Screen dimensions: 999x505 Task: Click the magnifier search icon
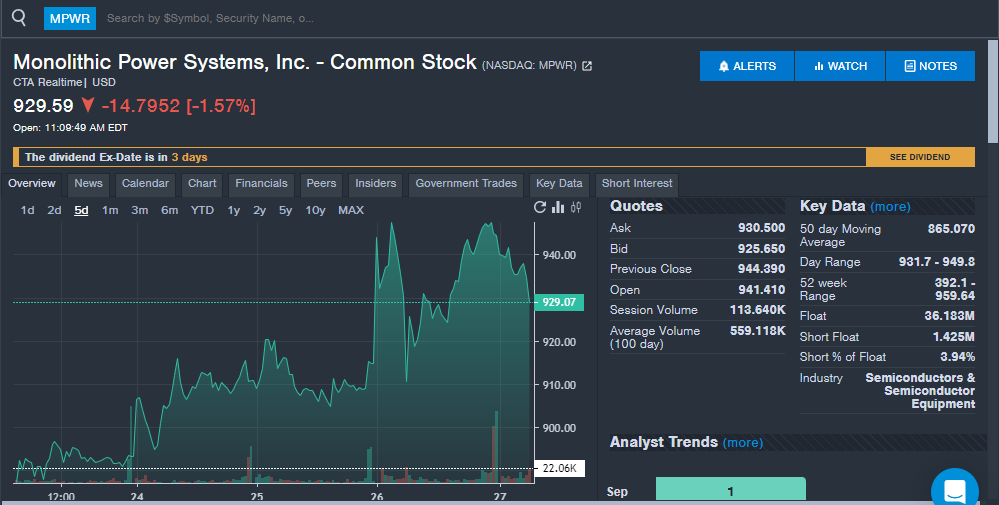point(19,18)
